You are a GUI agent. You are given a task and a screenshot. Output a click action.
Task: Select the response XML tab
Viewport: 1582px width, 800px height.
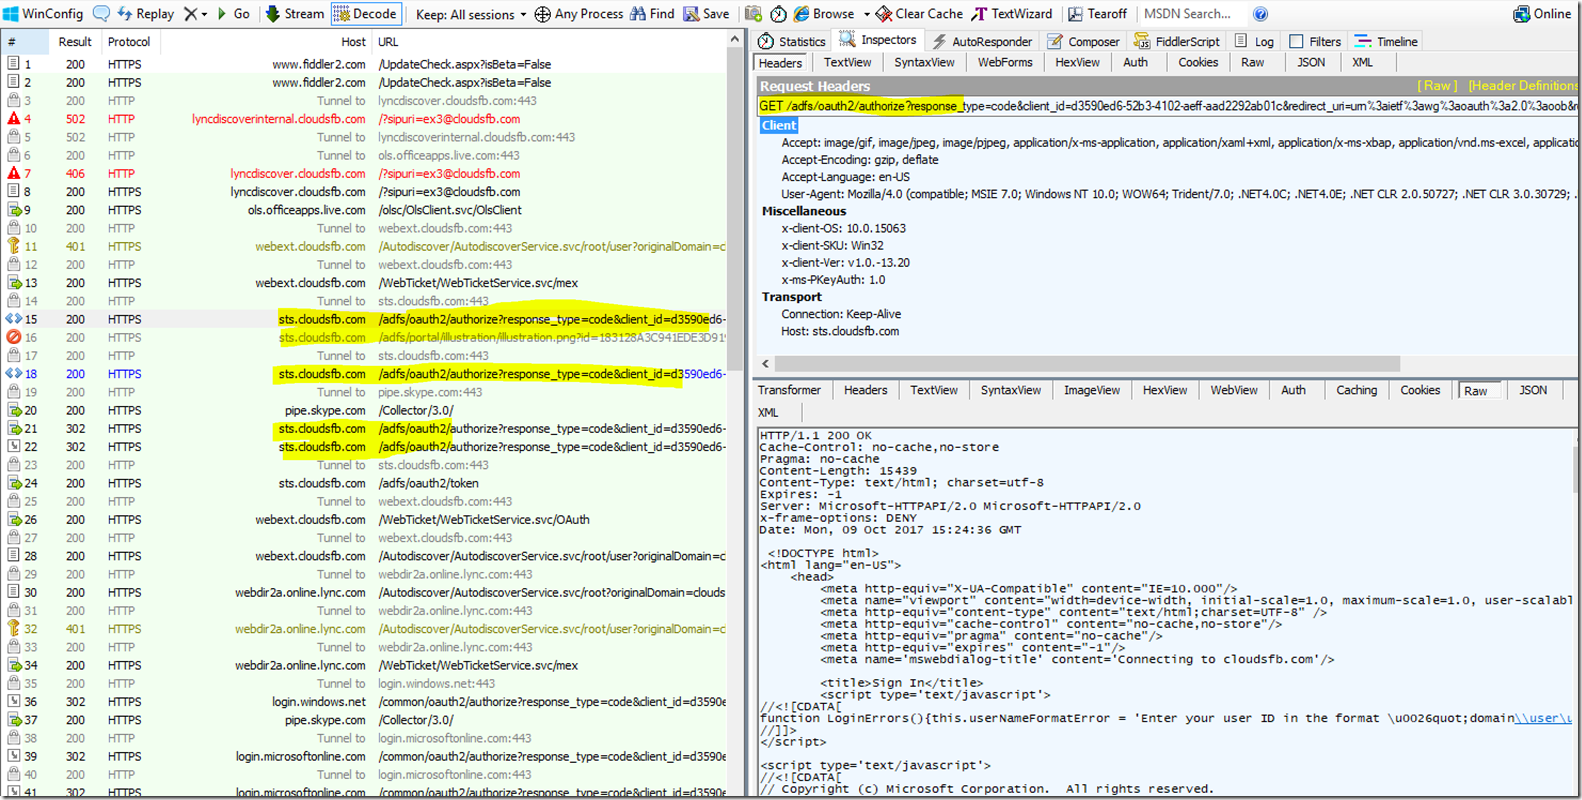coord(768,412)
